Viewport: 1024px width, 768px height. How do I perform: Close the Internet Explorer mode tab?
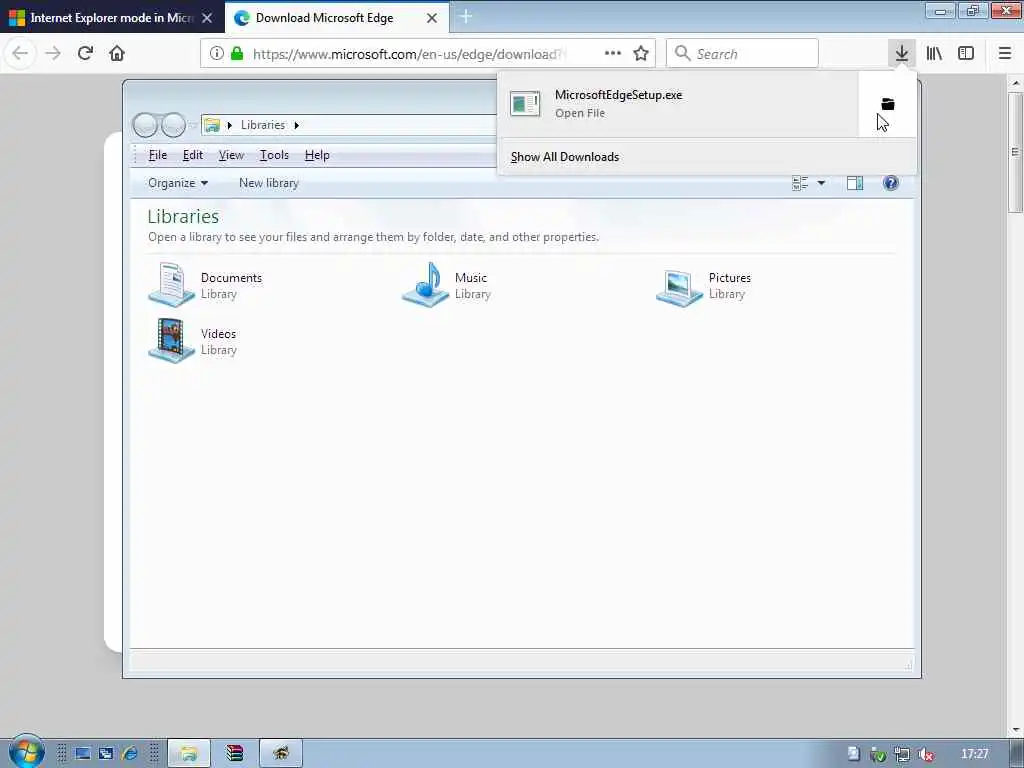pos(207,18)
